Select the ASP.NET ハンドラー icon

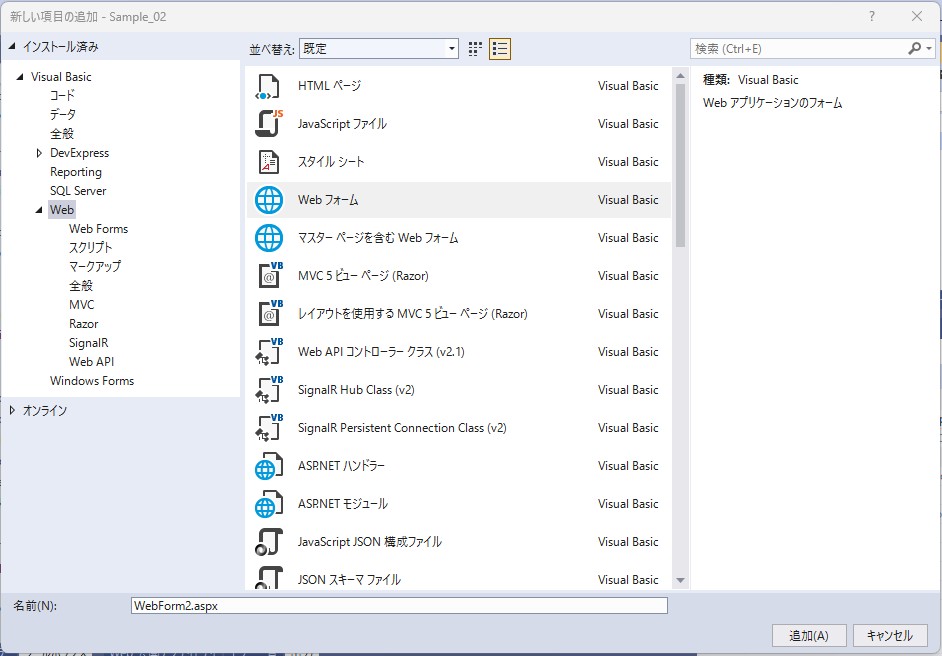269,466
